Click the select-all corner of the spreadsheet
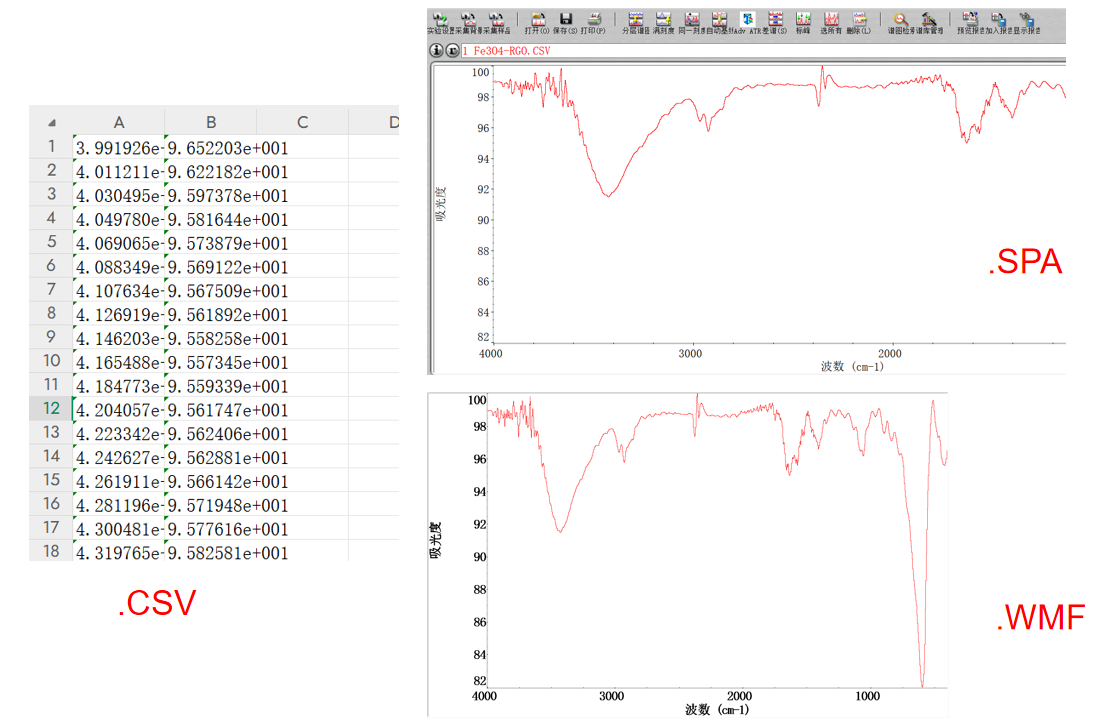Image resolution: width=1116 pixels, height=726 pixels. point(51,122)
